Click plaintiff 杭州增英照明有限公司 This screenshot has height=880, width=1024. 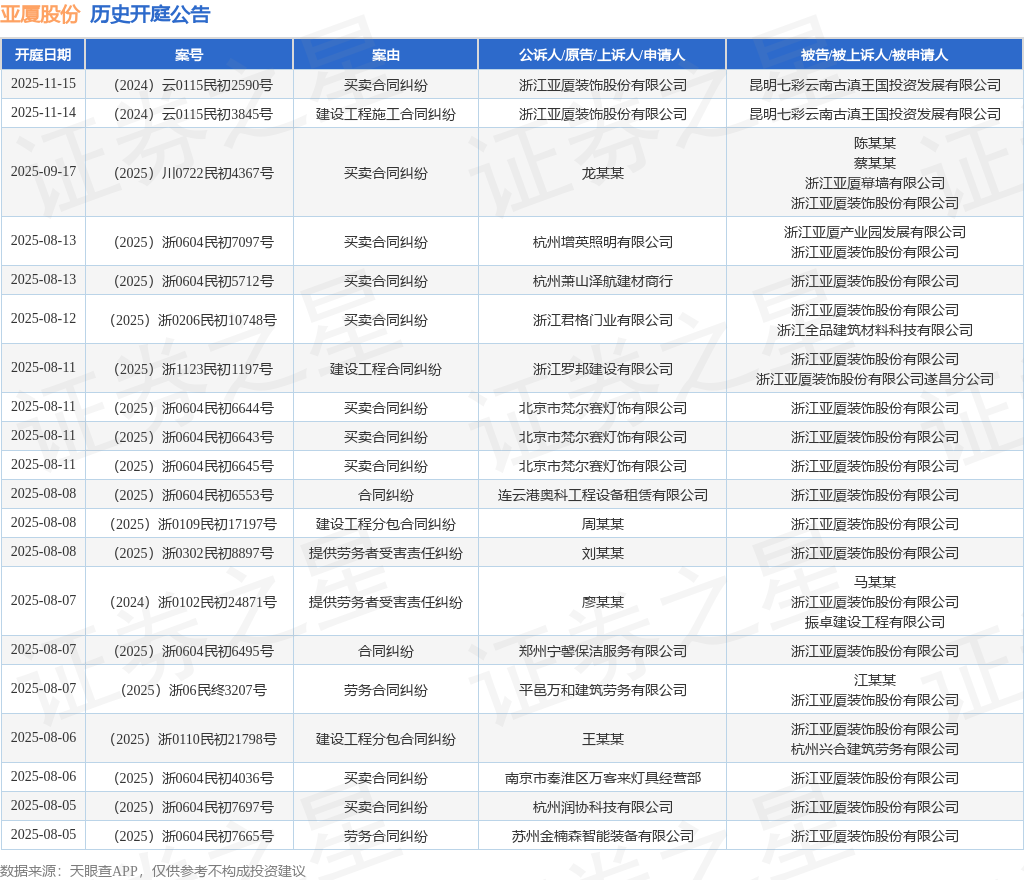602,242
